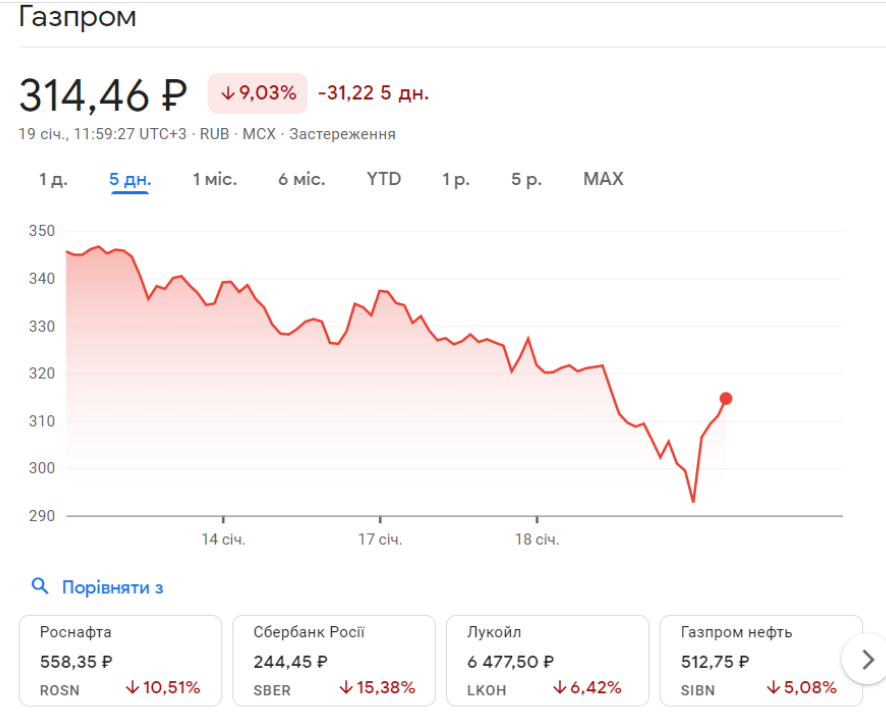Switch to the 5 дн. range tab
Viewport: 886px width, 715px height.
130,180
